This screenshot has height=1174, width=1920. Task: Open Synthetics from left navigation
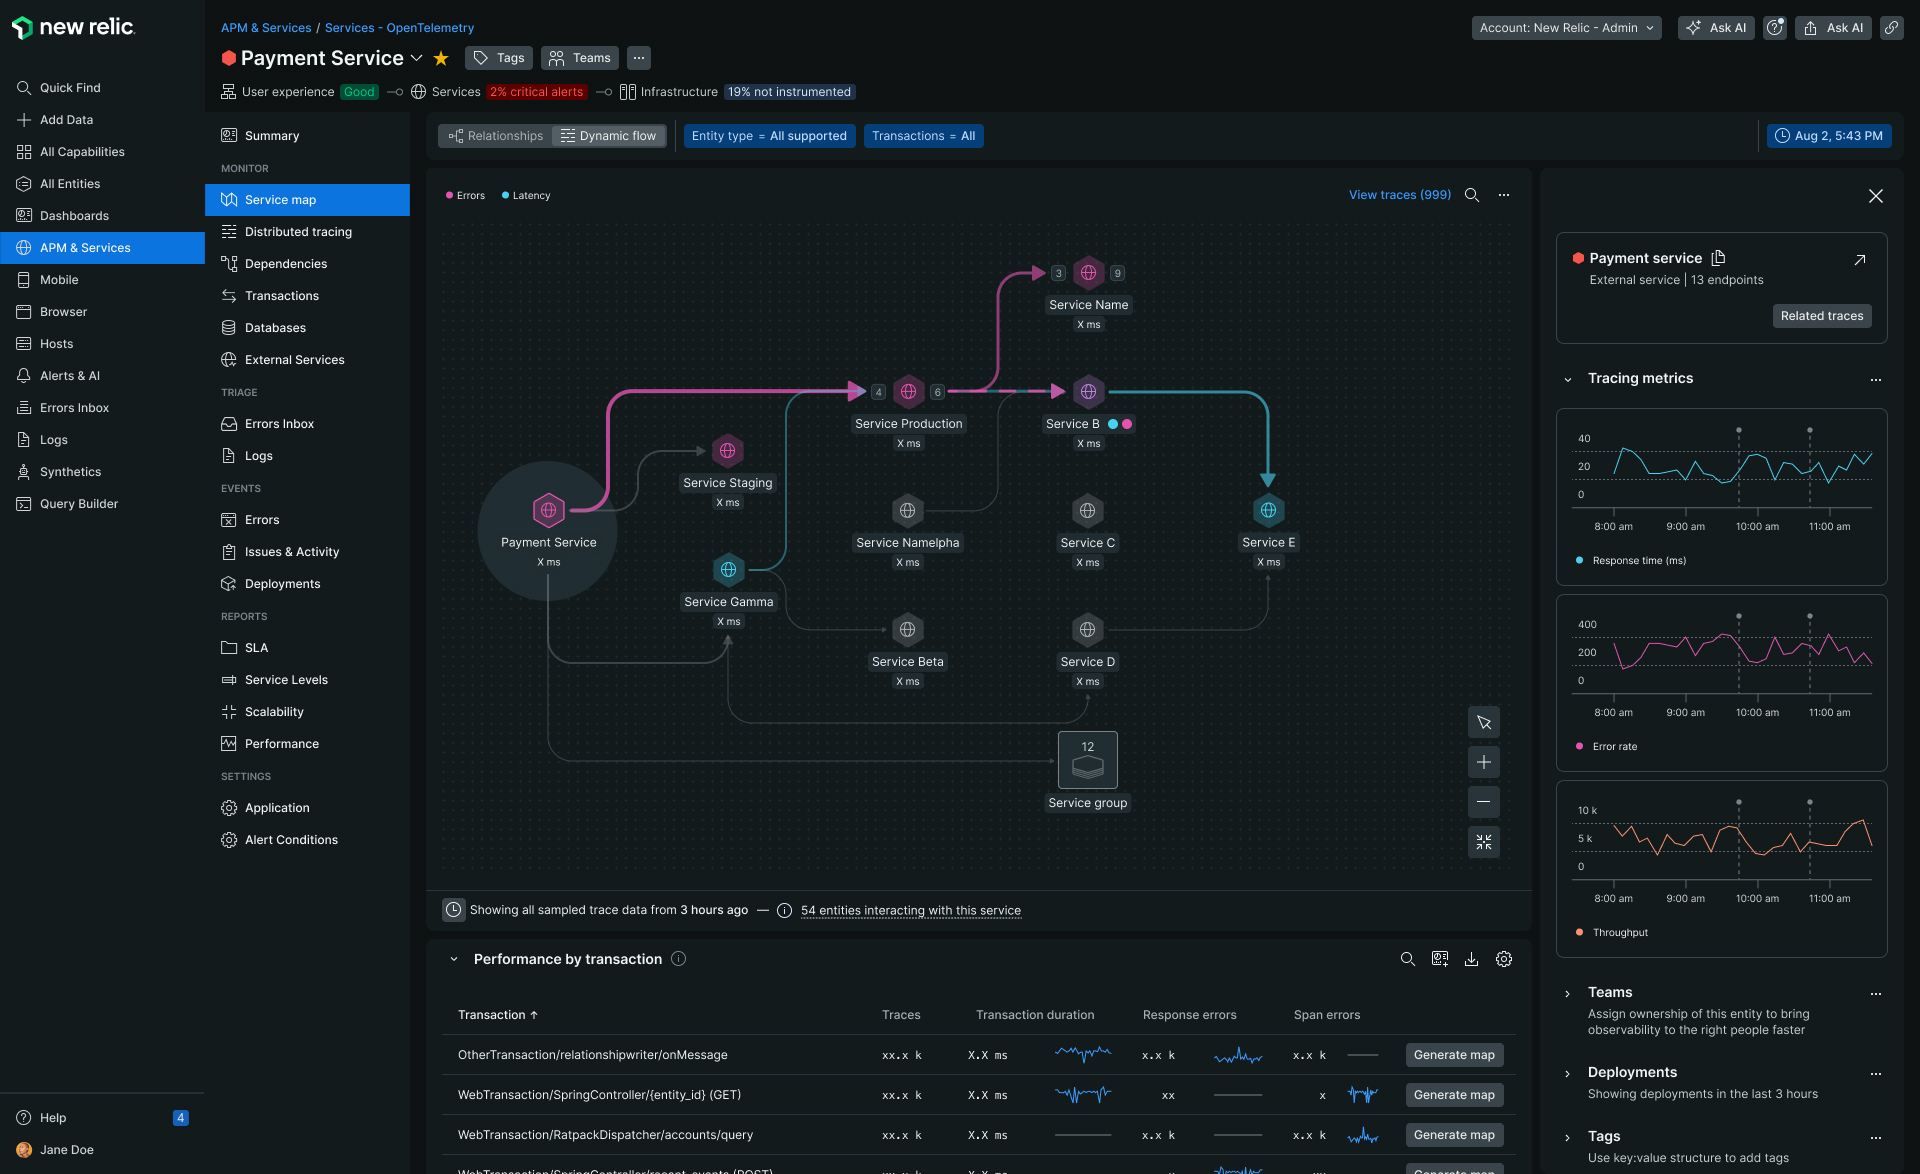102,472
